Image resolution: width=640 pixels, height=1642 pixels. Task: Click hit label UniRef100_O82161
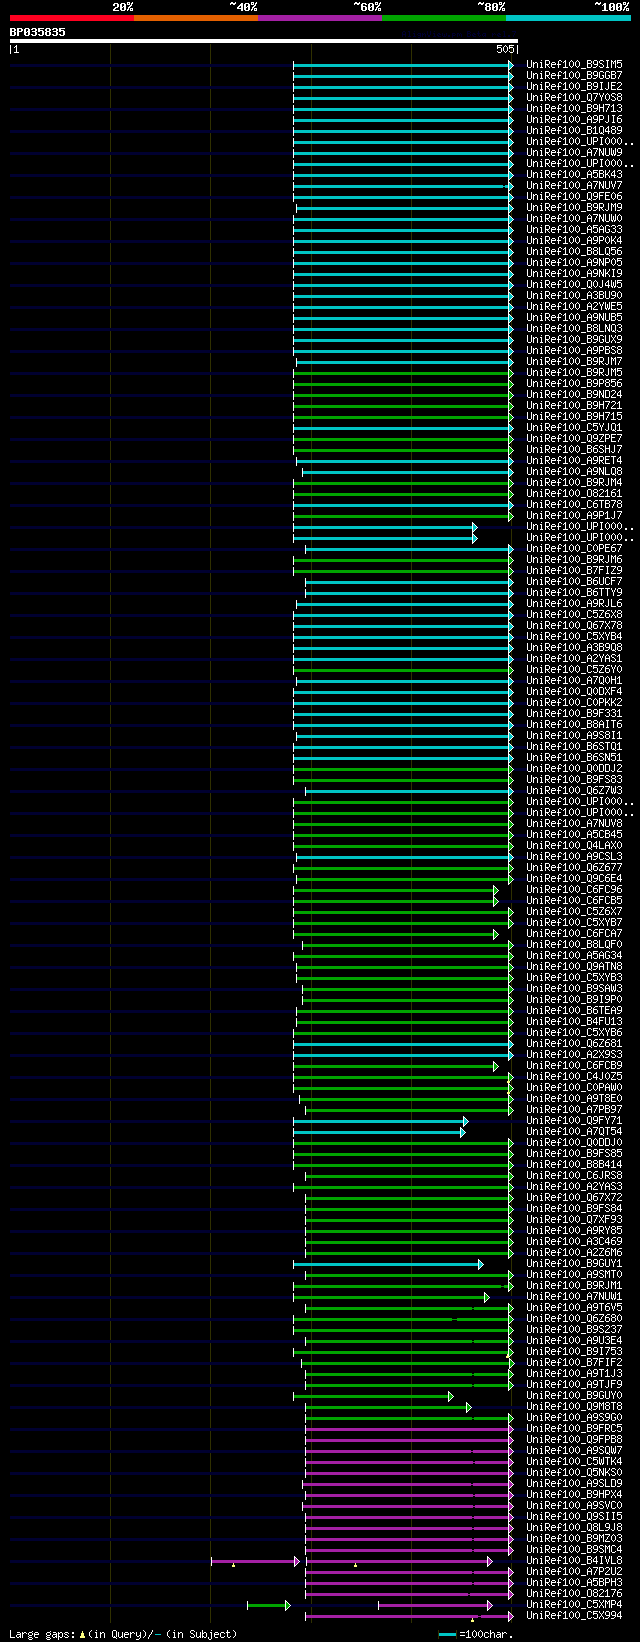(574, 493)
